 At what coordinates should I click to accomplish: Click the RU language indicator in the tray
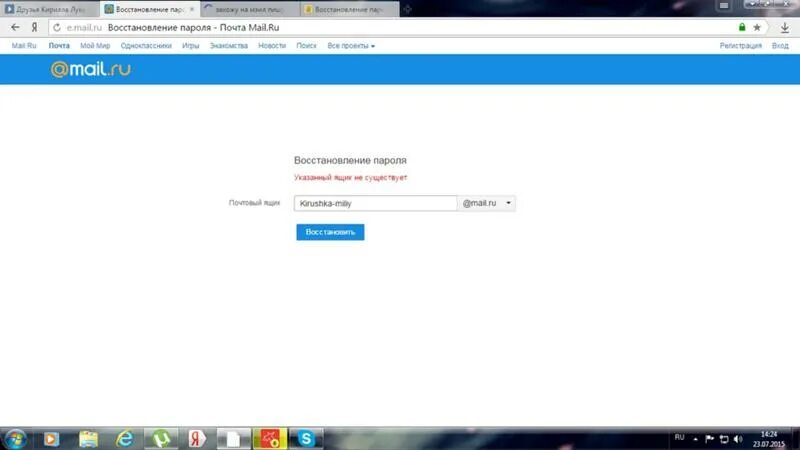pyautogui.click(x=679, y=438)
